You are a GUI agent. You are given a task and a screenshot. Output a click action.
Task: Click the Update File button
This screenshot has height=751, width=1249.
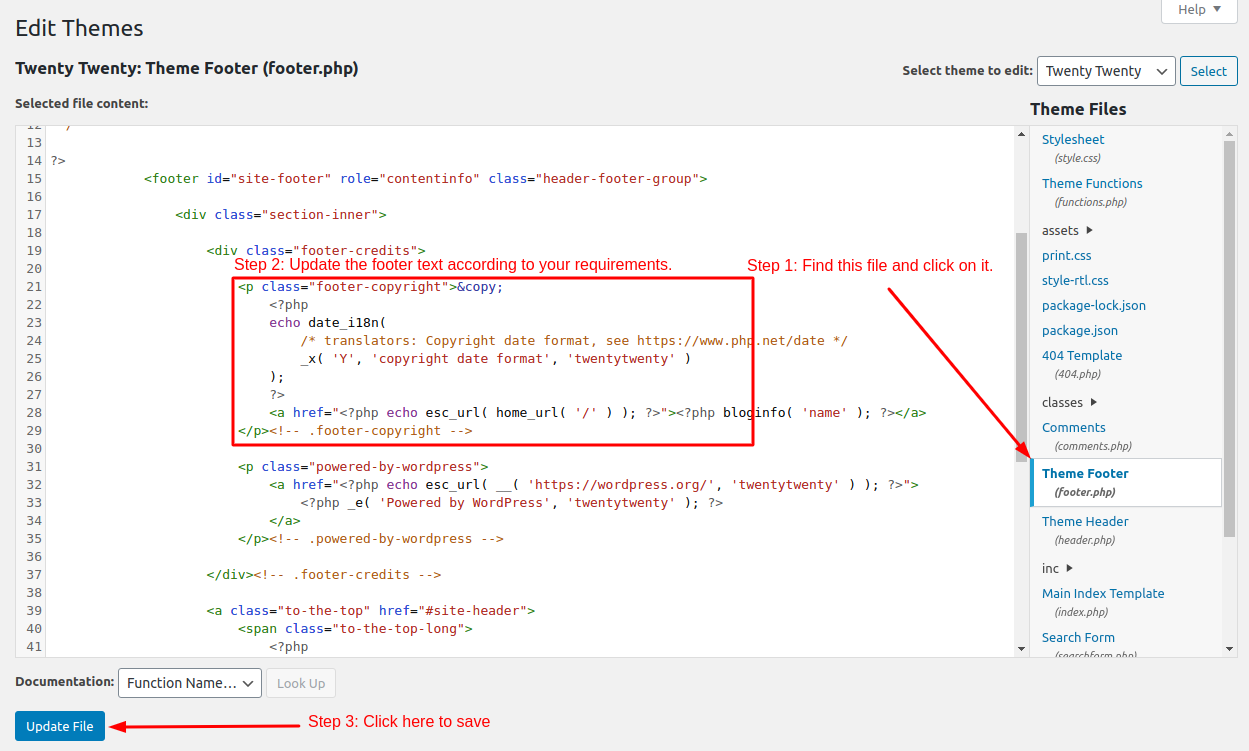pyautogui.click(x=60, y=727)
